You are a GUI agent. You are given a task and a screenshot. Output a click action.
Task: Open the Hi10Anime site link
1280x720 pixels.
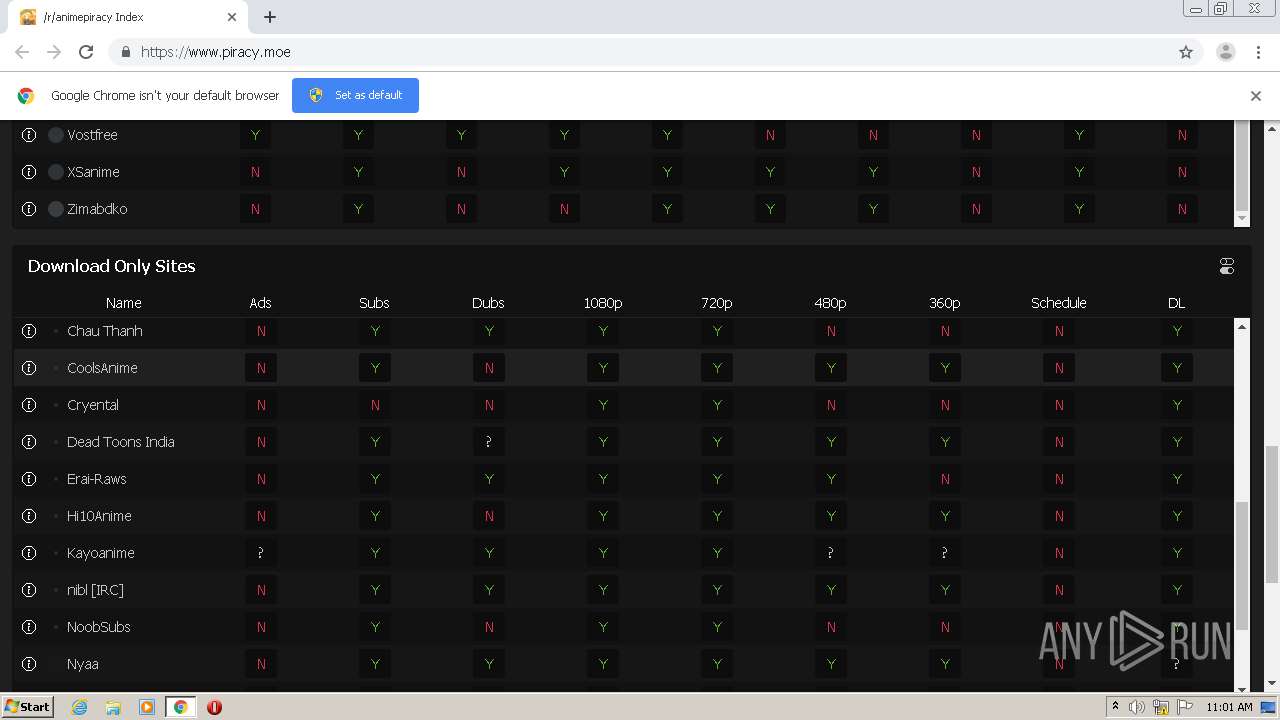[99, 516]
